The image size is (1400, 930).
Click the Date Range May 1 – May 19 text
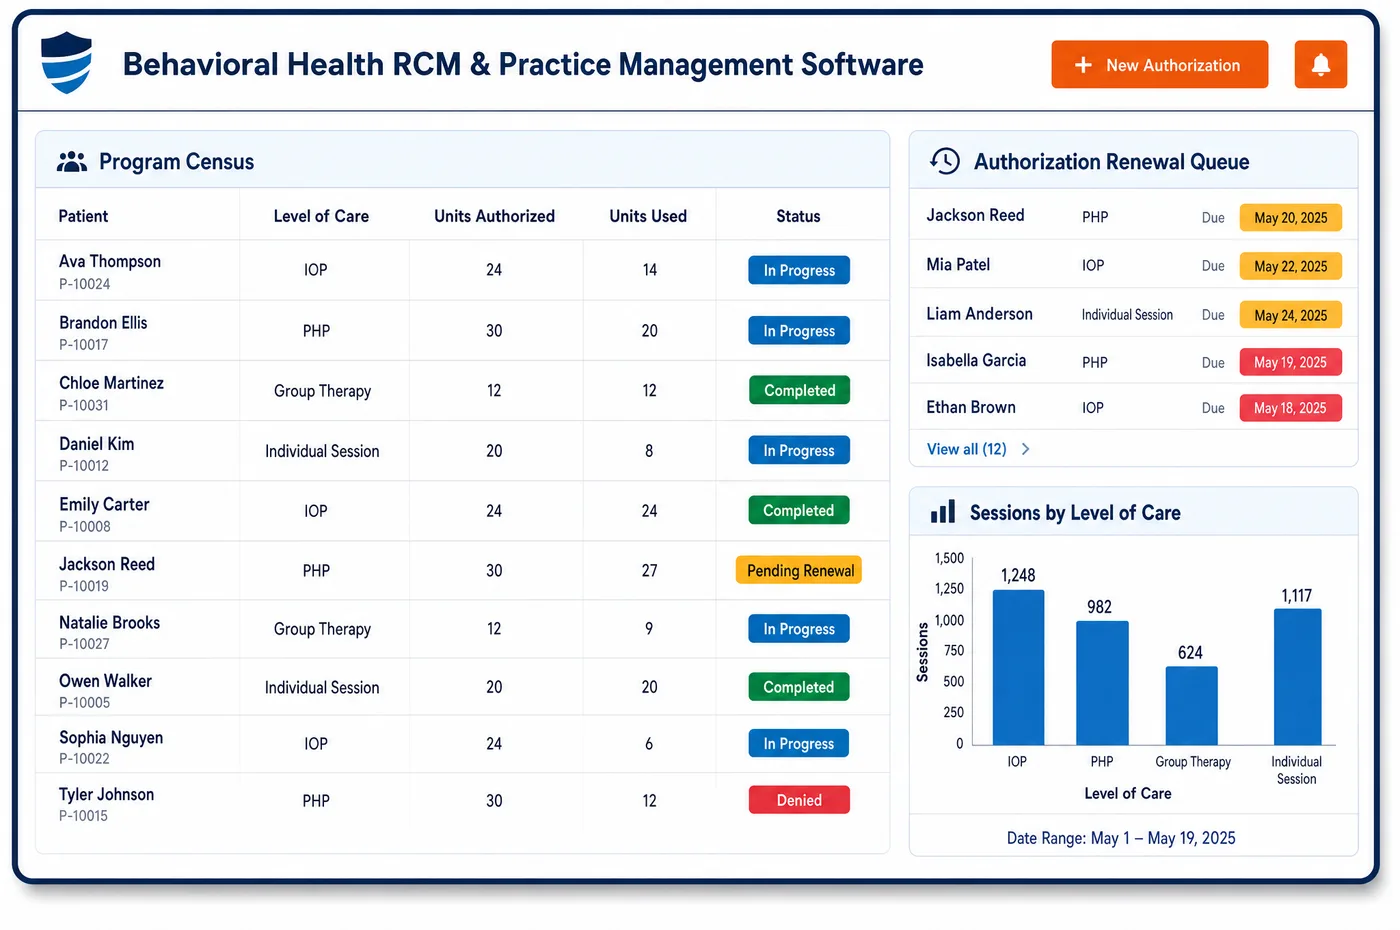click(1121, 838)
